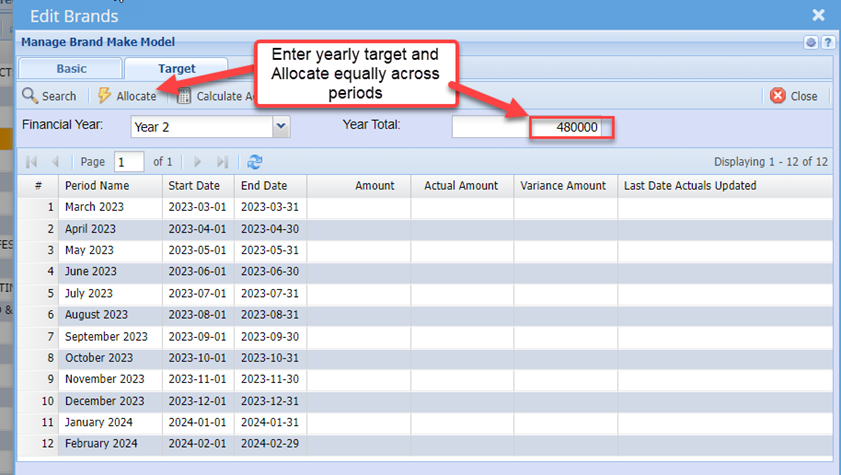
Task: Click the Variance Amount column header
Action: 565,185
